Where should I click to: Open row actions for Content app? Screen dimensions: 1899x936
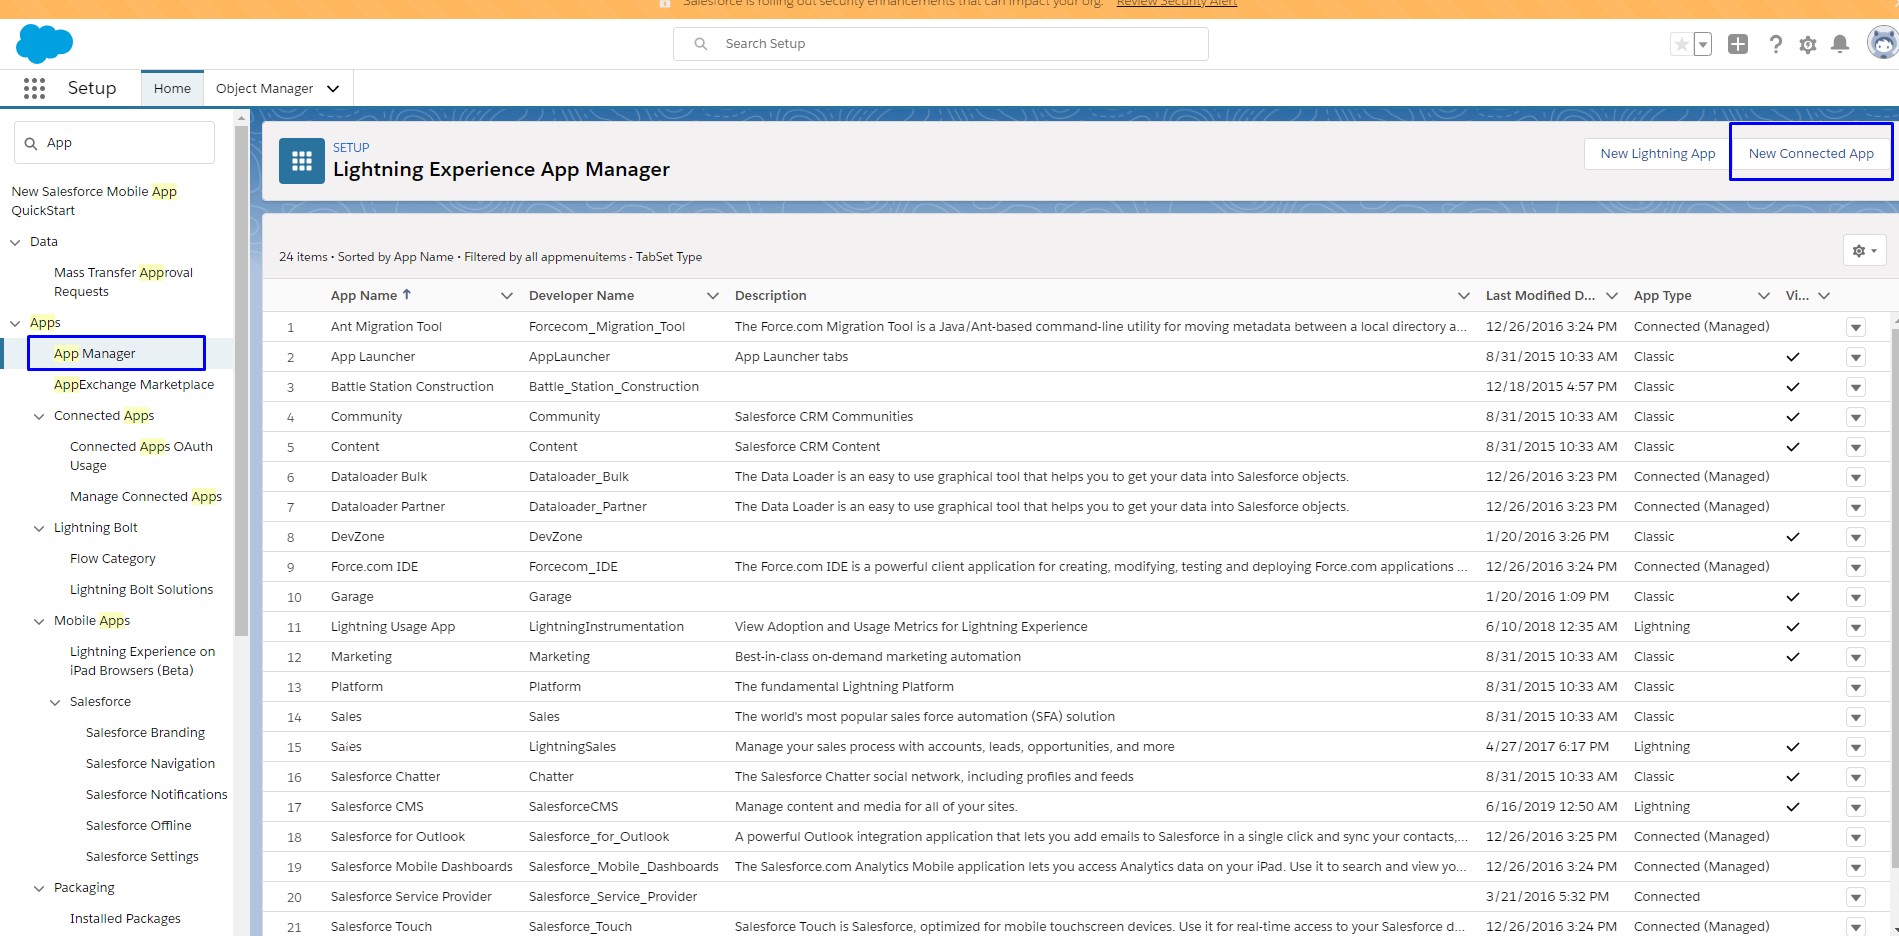point(1856,447)
